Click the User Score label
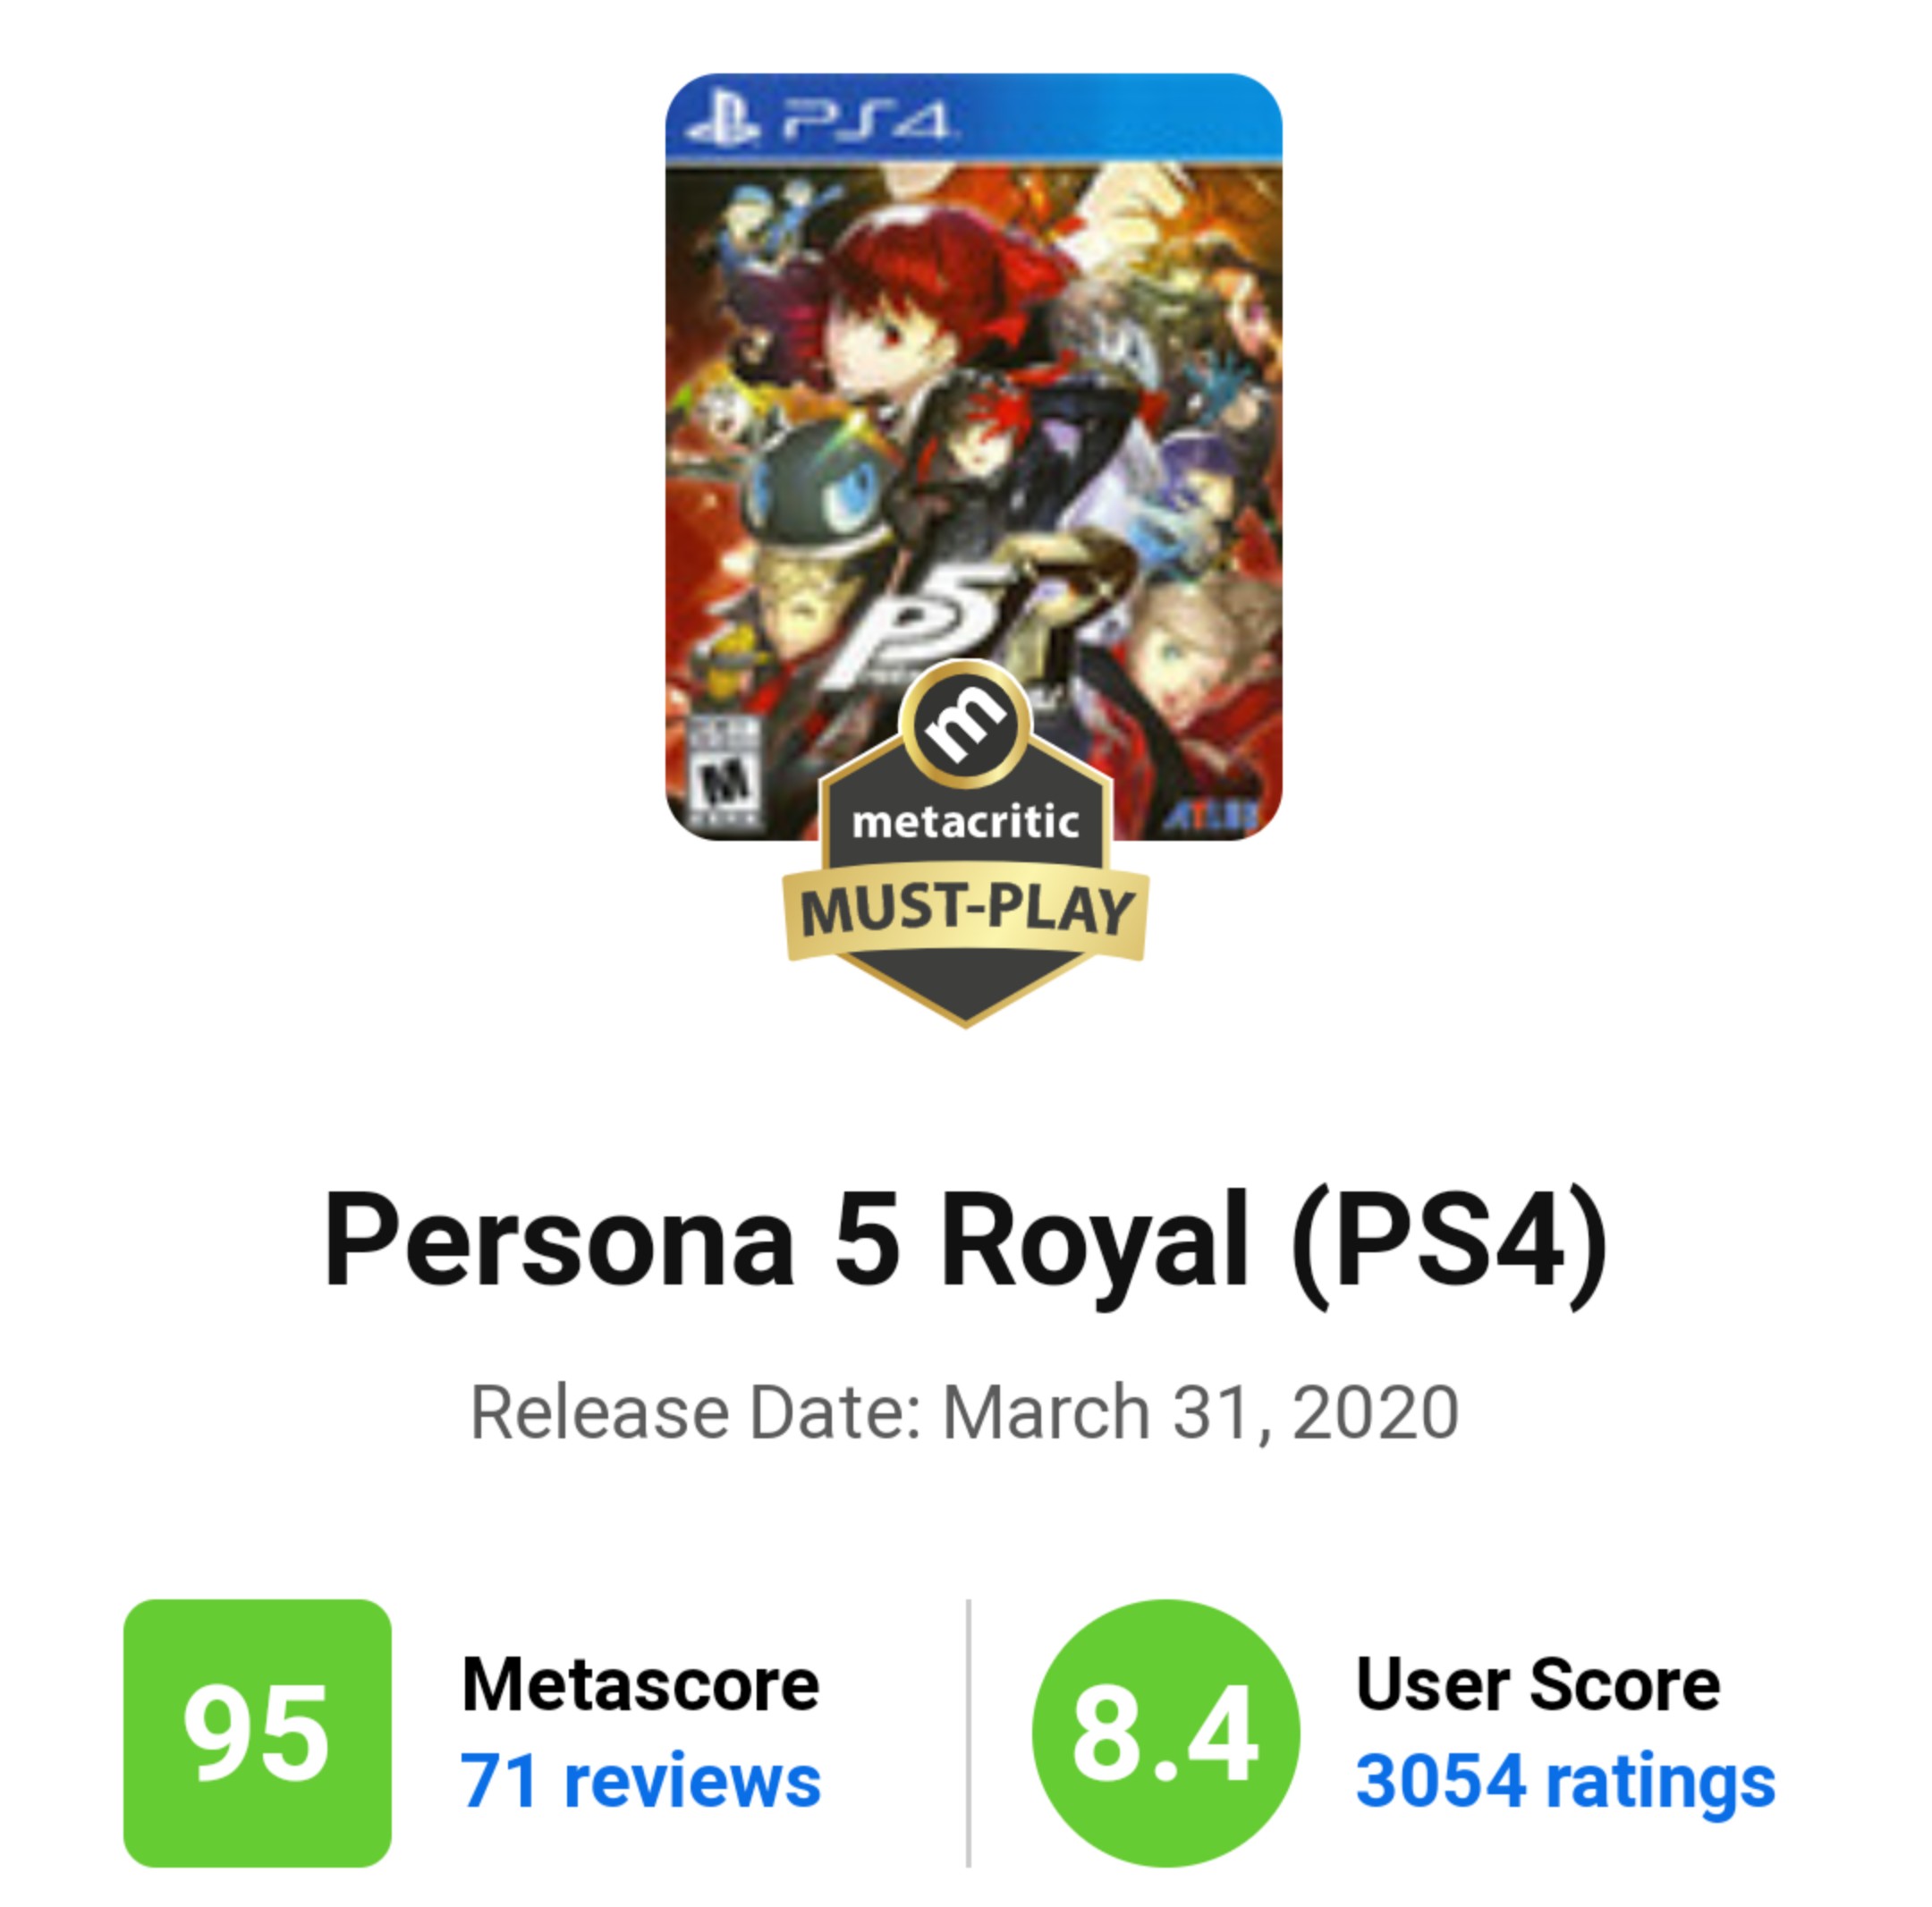 pyautogui.click(x=1537, y=1685)
